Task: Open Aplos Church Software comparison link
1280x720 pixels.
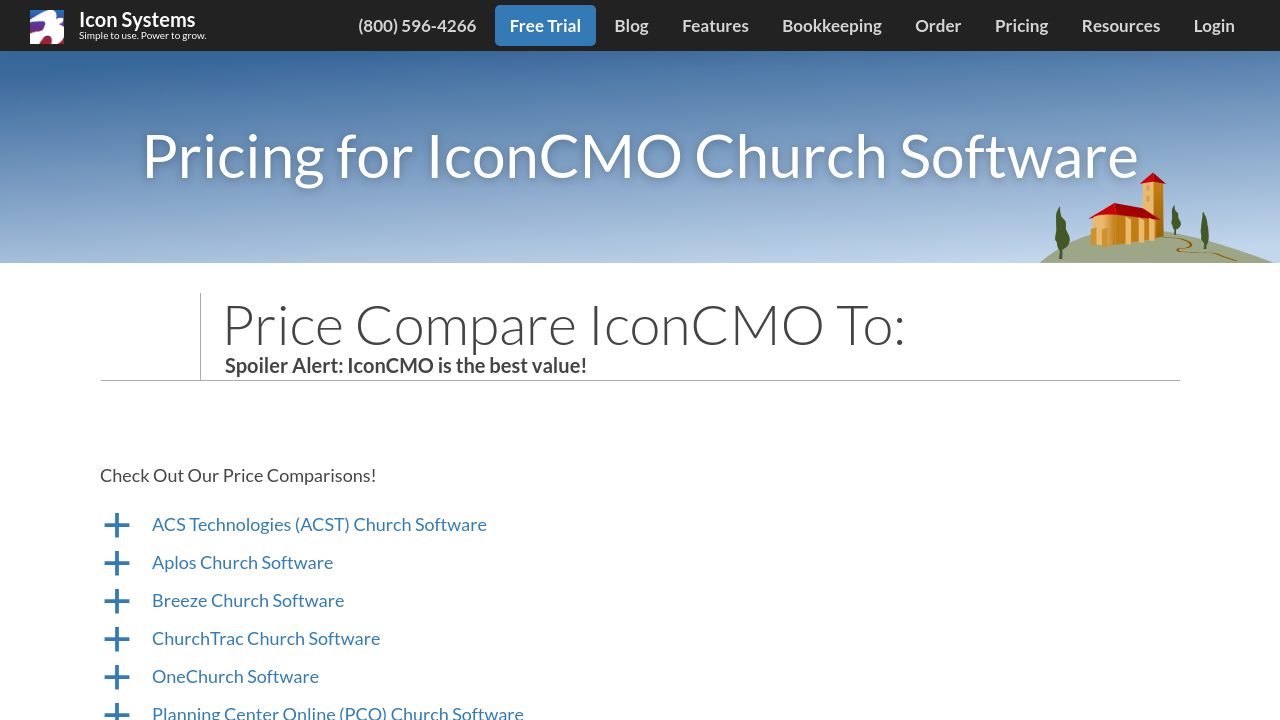Action: pyautogui.click(x=242, y=563)
